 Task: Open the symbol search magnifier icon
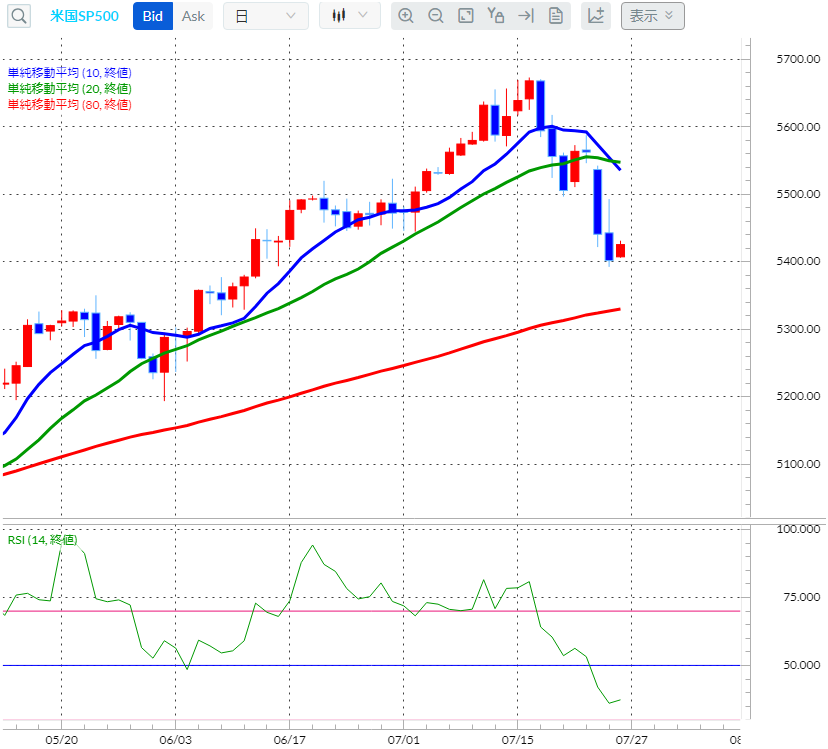pos(19,16)
